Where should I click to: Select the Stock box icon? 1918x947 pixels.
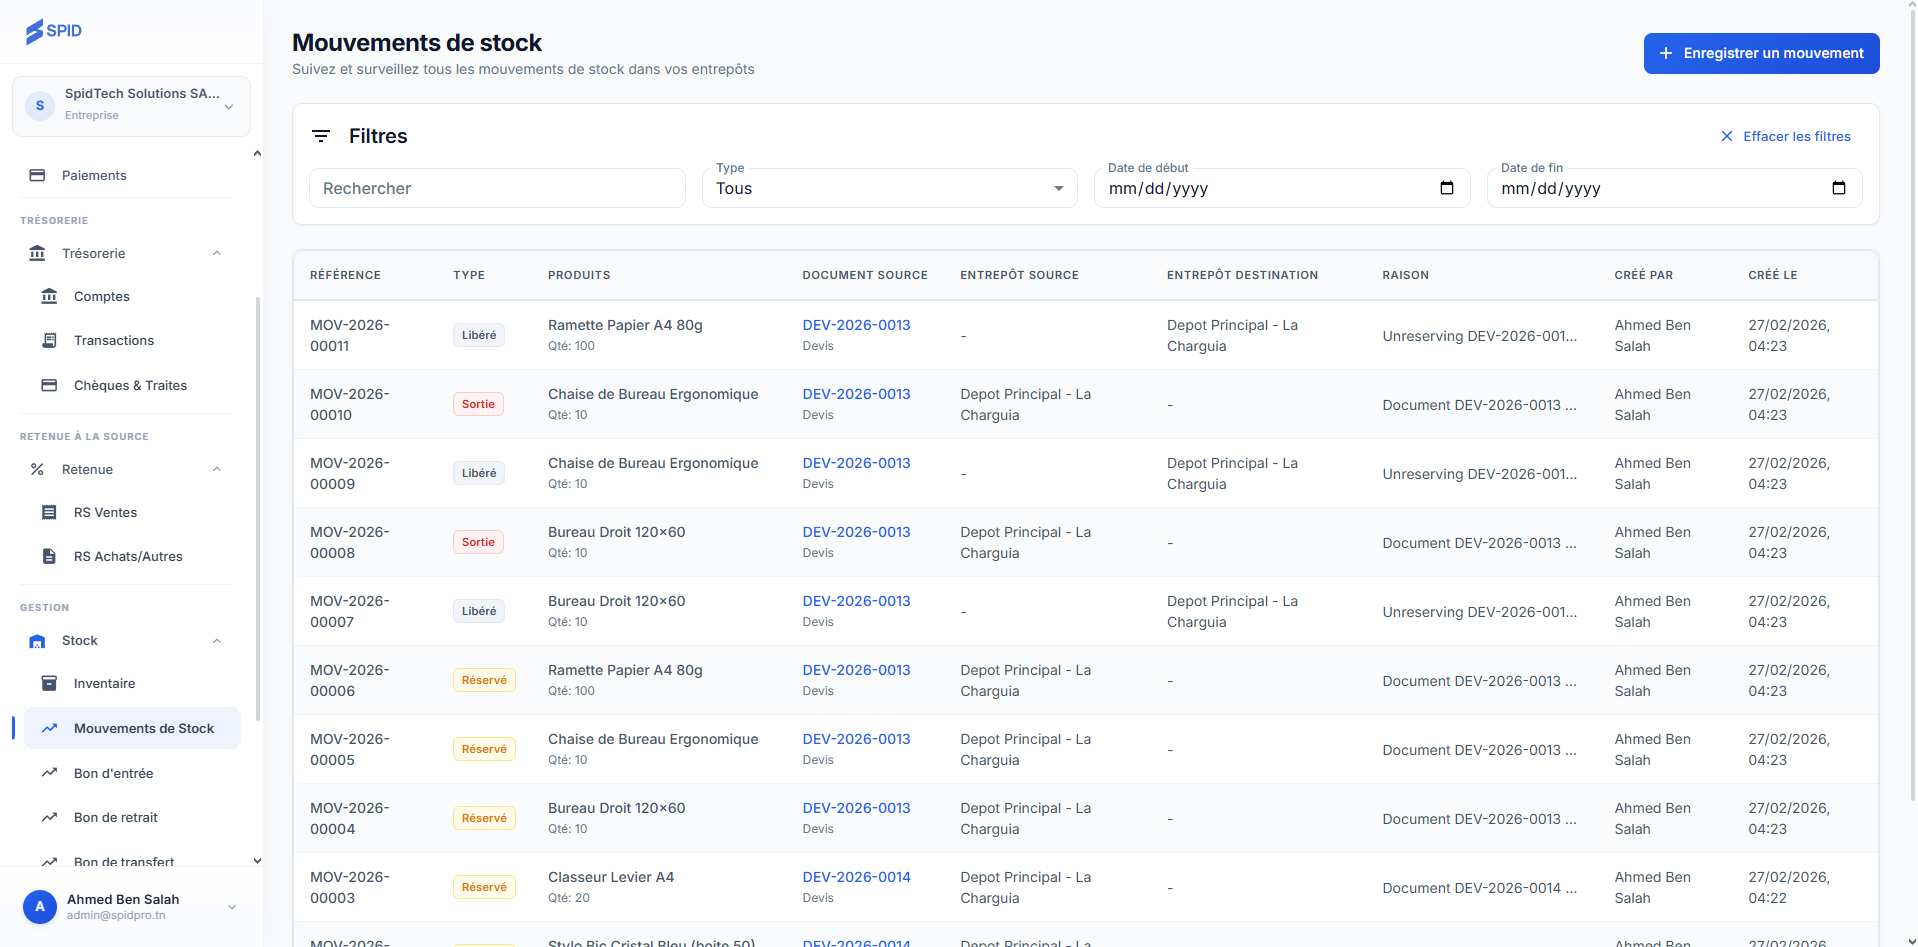click(37, 641)
